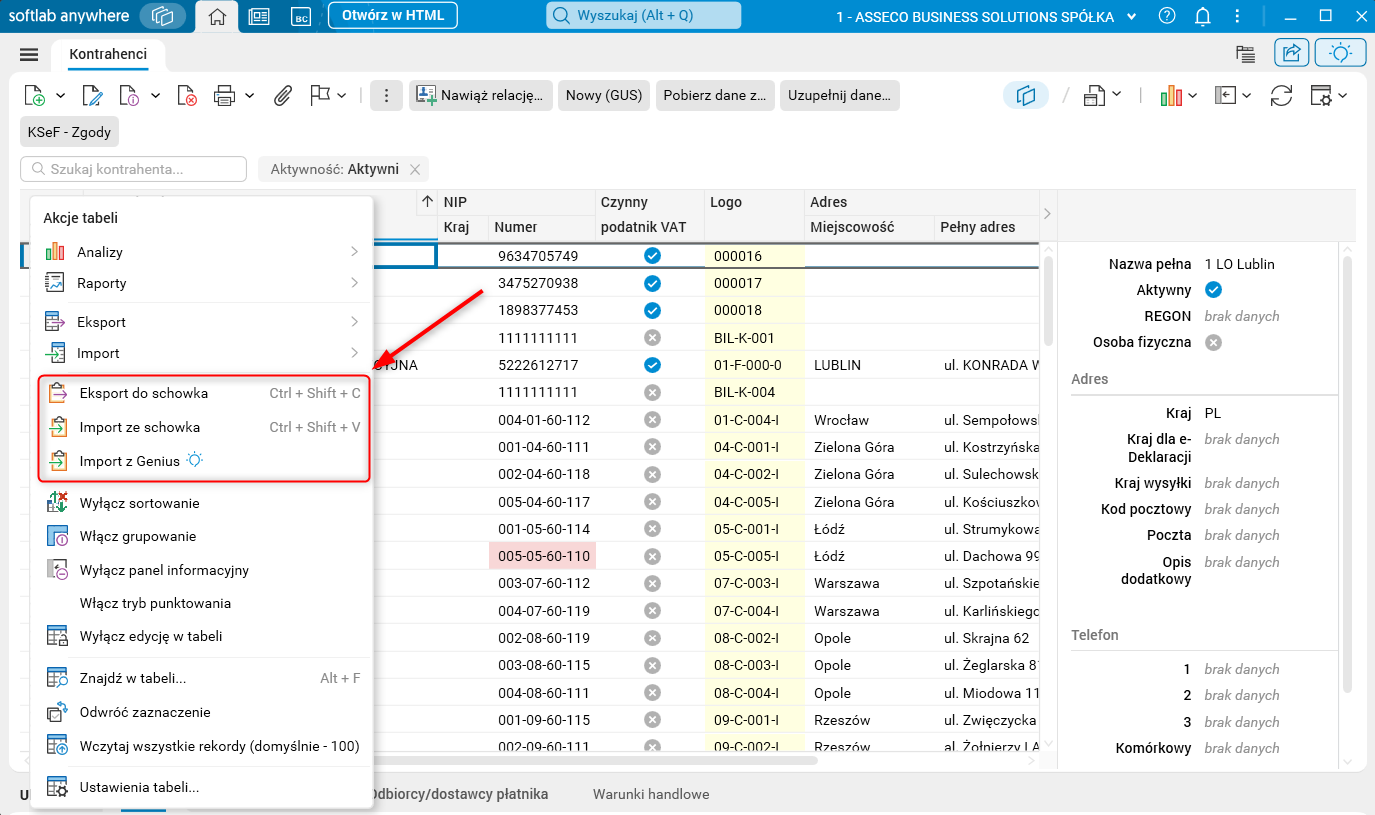This screenshot has width=1375, height=815.
Task: Go to the home screen icon
Action: point(217,16)
